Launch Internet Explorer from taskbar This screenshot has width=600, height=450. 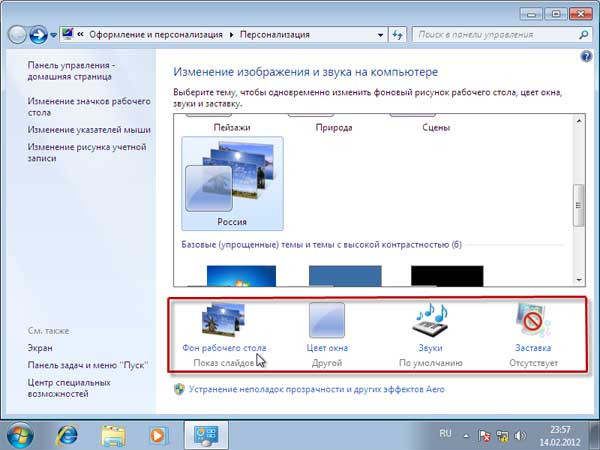(x=67, y=435)
